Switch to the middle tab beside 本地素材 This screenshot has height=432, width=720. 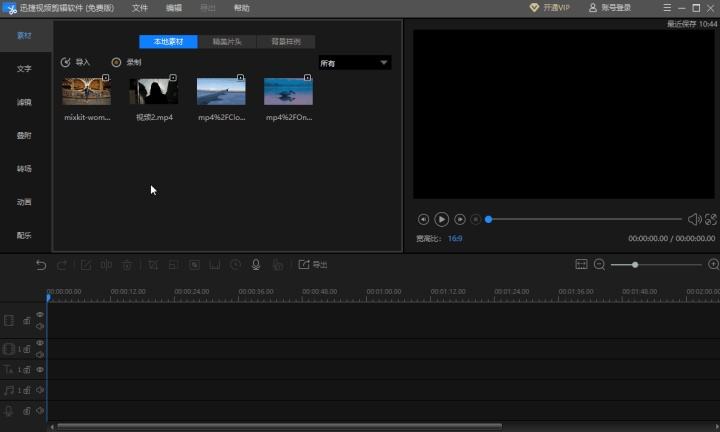pyautogui.click(x=227, y=42)
